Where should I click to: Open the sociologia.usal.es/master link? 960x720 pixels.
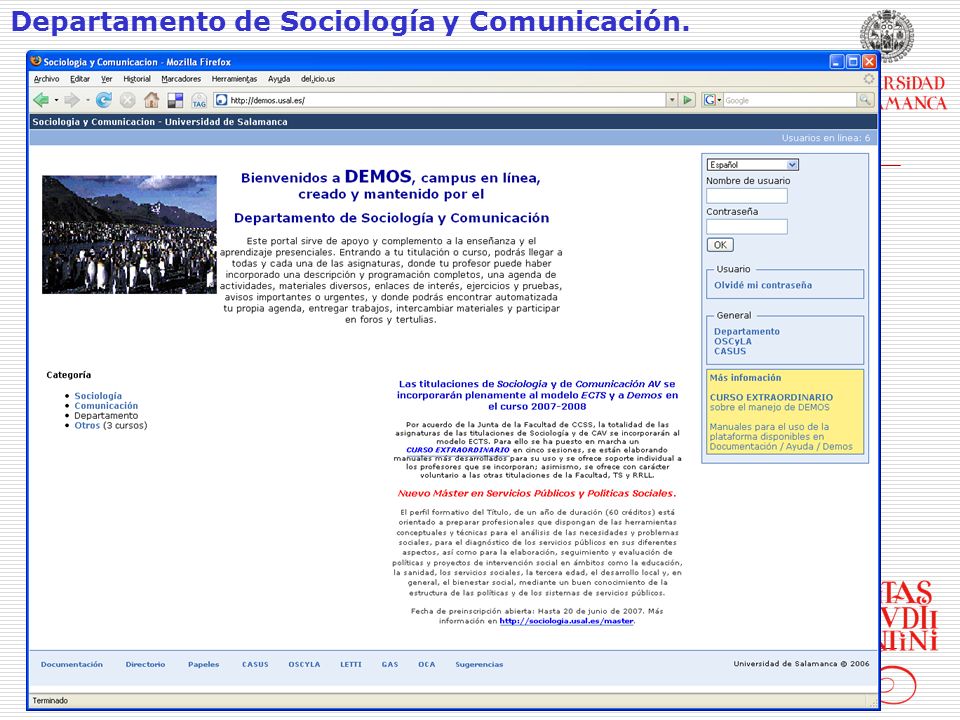click(566, 621)
